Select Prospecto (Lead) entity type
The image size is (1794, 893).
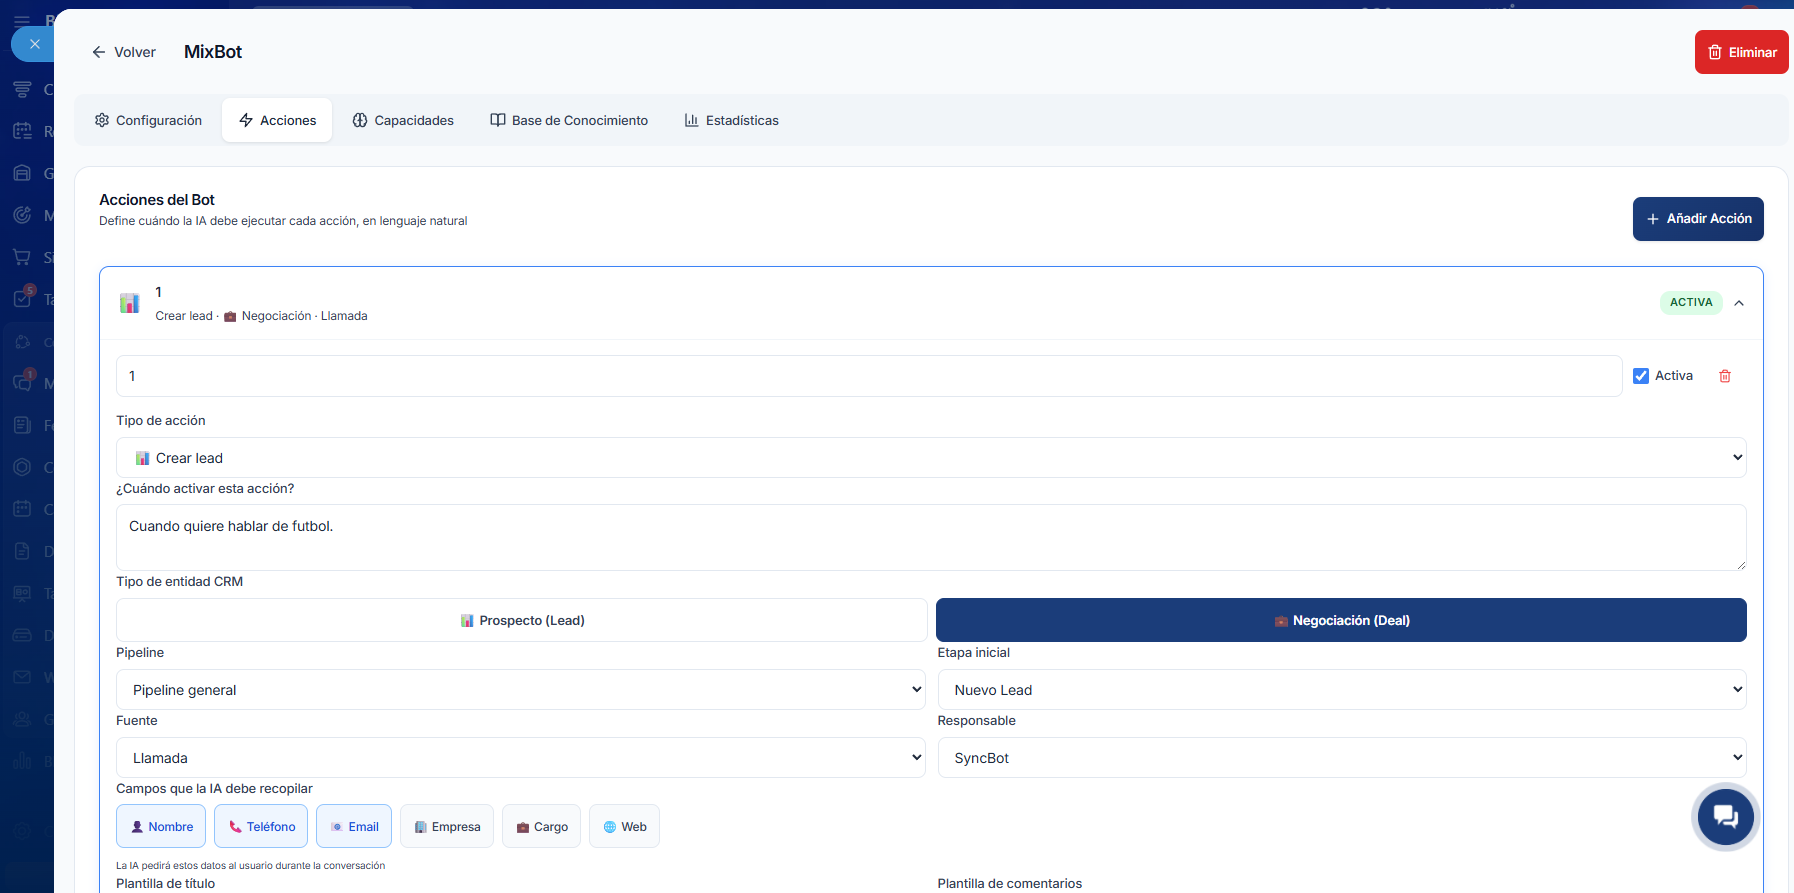pyautogui.click(x=522, y=620)
